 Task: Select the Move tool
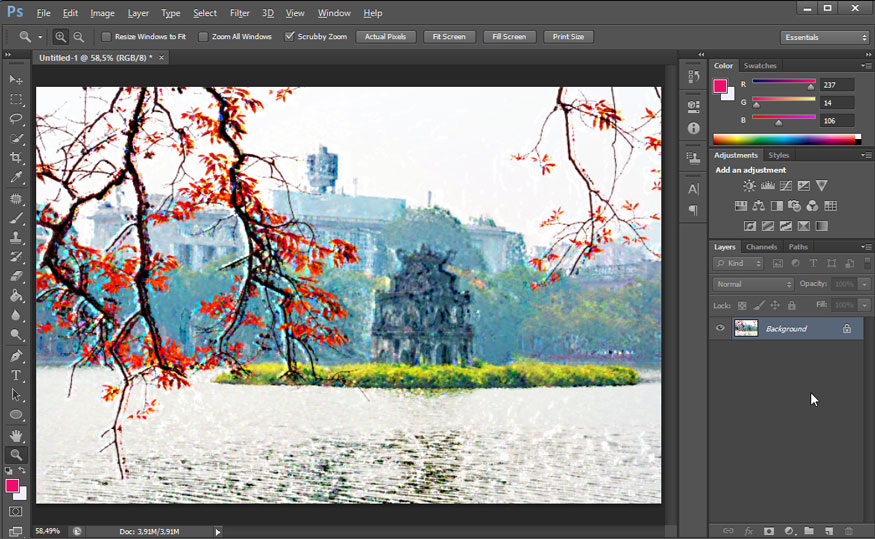[x=16, y=79]
